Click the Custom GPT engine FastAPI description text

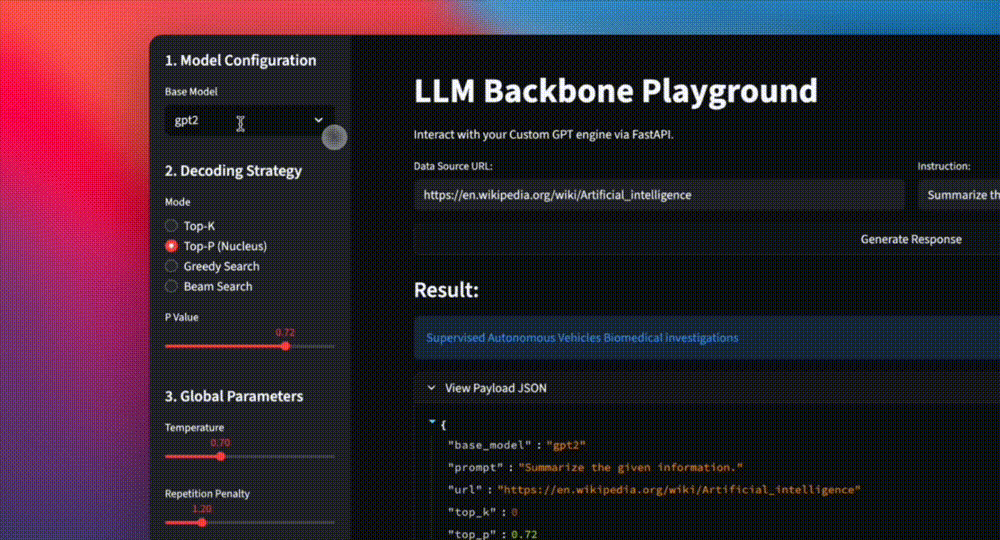tap(543, 135)
